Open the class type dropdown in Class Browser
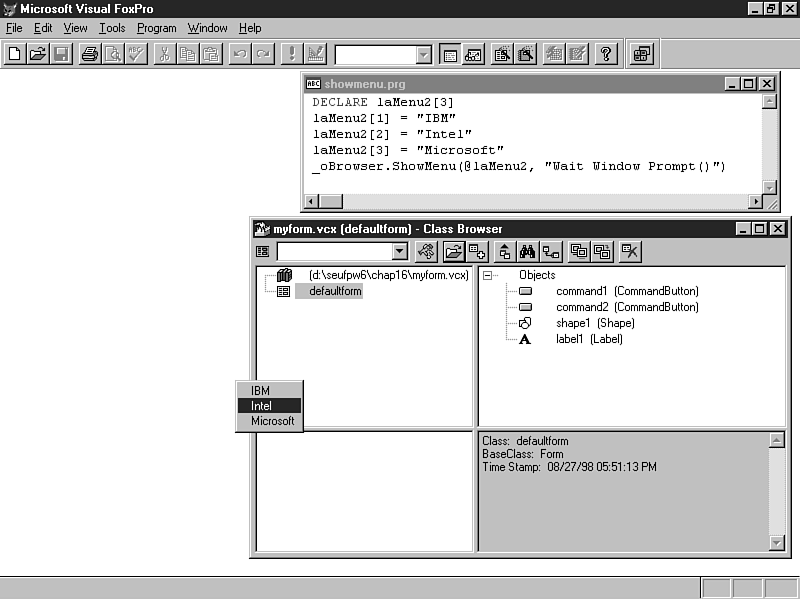 click(400, 252)
